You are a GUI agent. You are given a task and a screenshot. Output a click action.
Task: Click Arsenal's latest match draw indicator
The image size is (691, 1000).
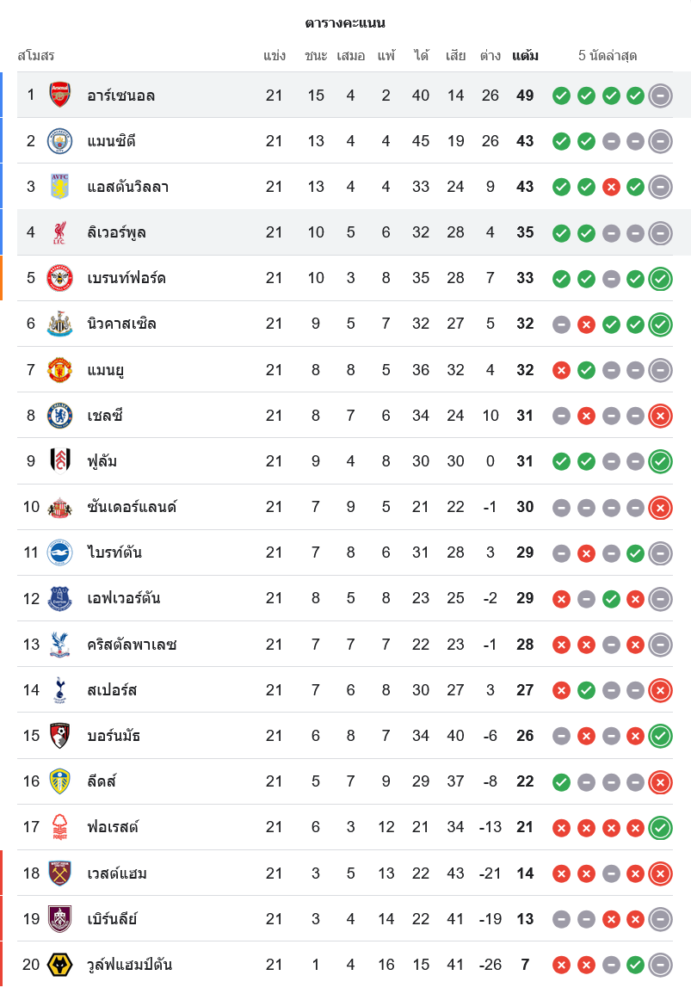[660, 96]
